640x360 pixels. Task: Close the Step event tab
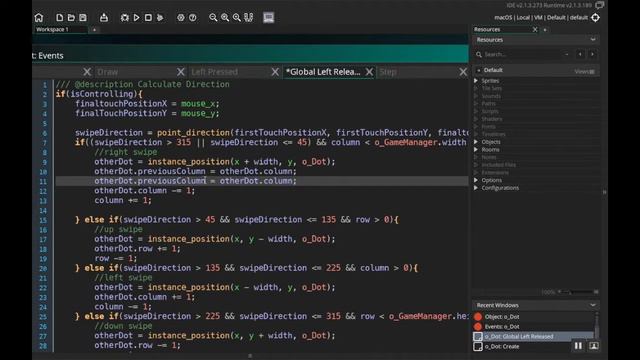pyautogui.click(x=463, y=72)
